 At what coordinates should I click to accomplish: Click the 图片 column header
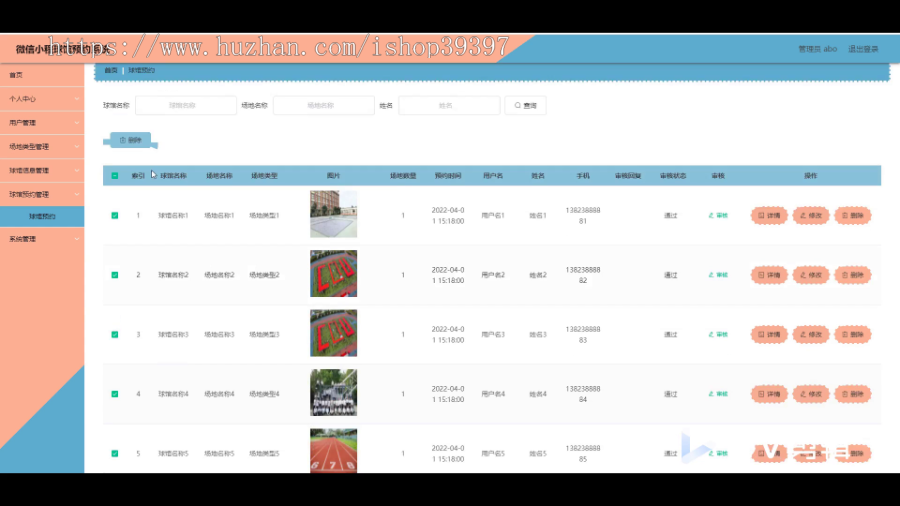click(x=333, y=176)
